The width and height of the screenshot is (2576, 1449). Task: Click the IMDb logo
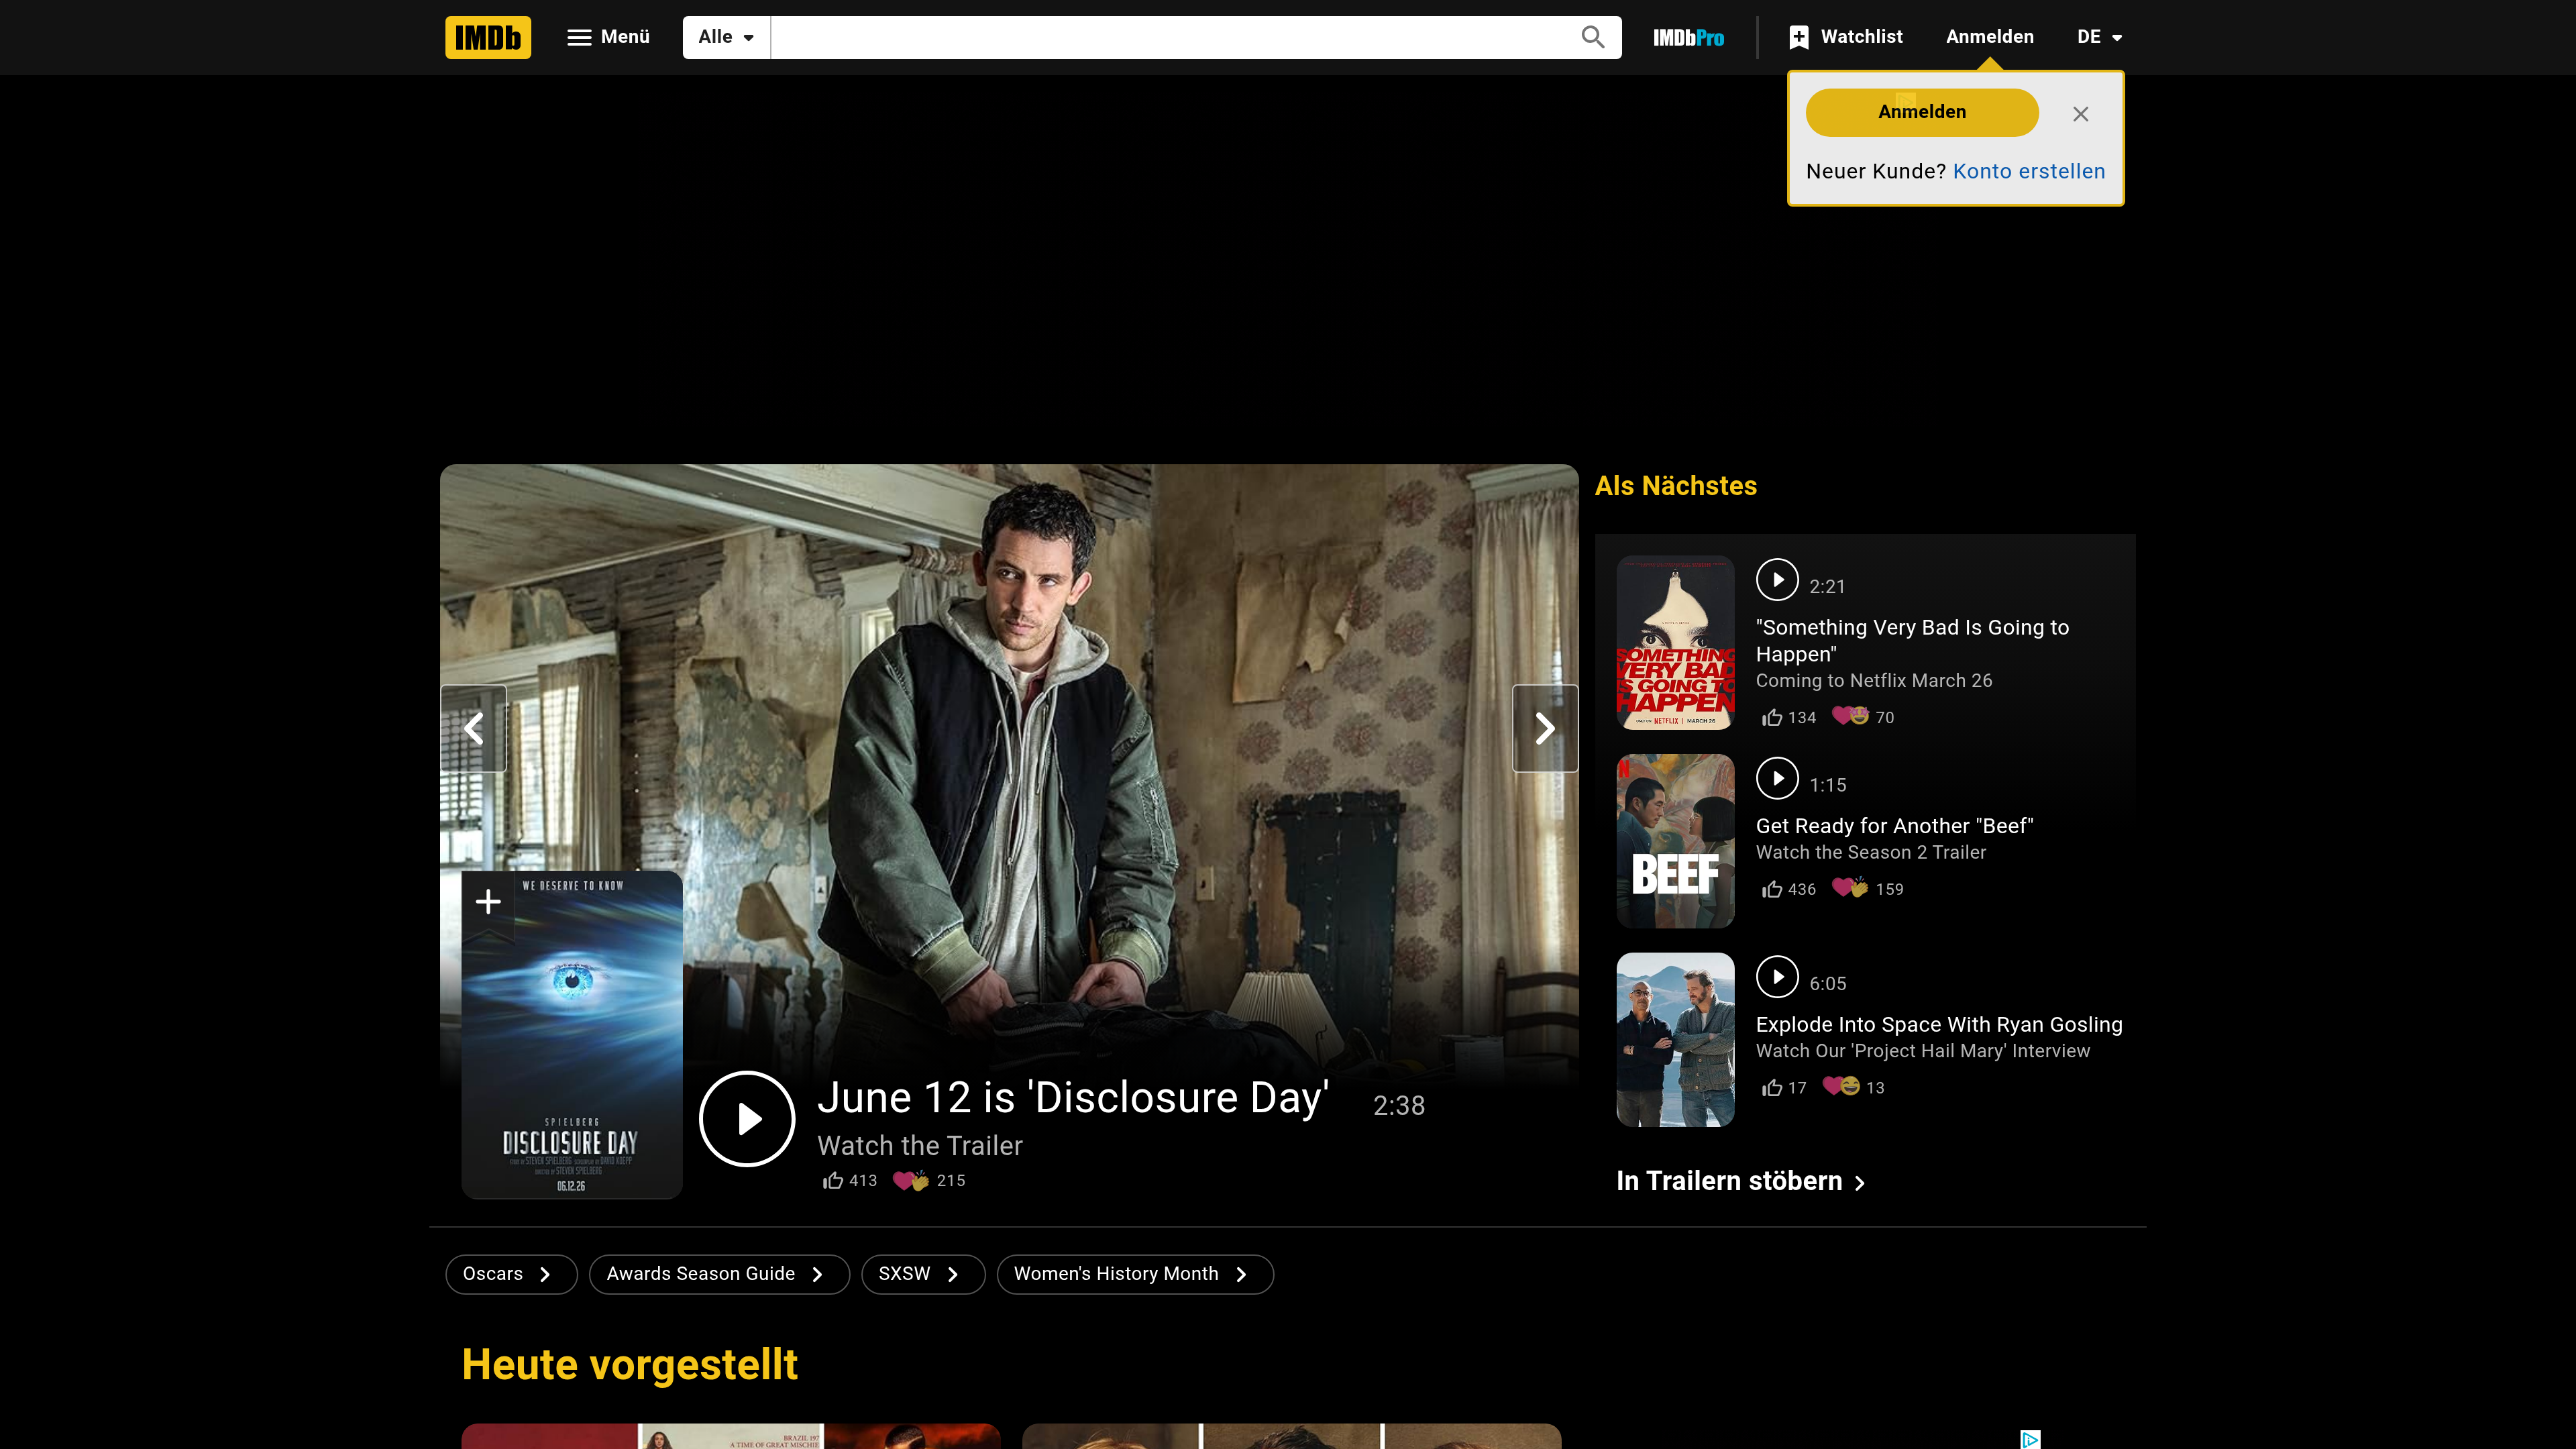487,37
